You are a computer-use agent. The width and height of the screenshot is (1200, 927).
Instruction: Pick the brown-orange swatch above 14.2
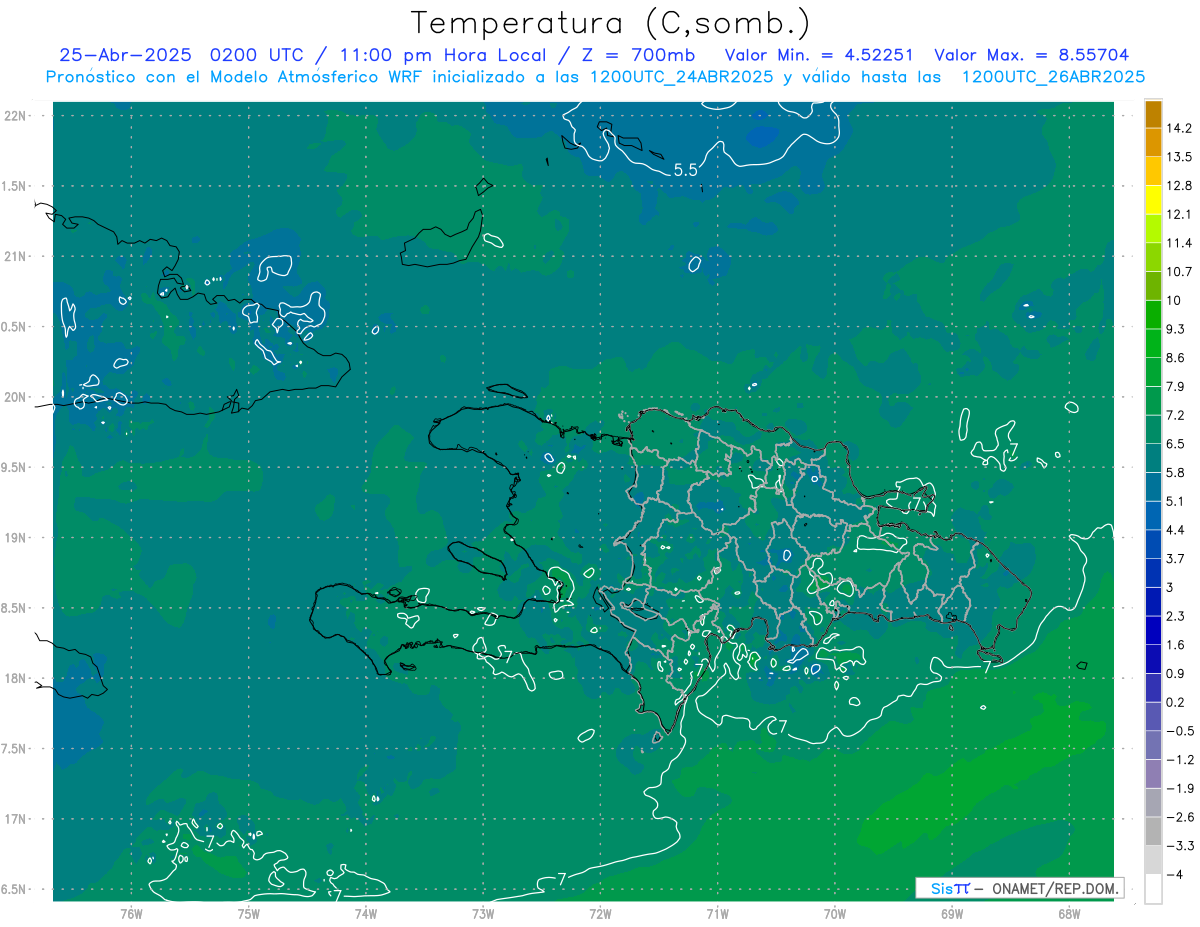click(1153, 114)
